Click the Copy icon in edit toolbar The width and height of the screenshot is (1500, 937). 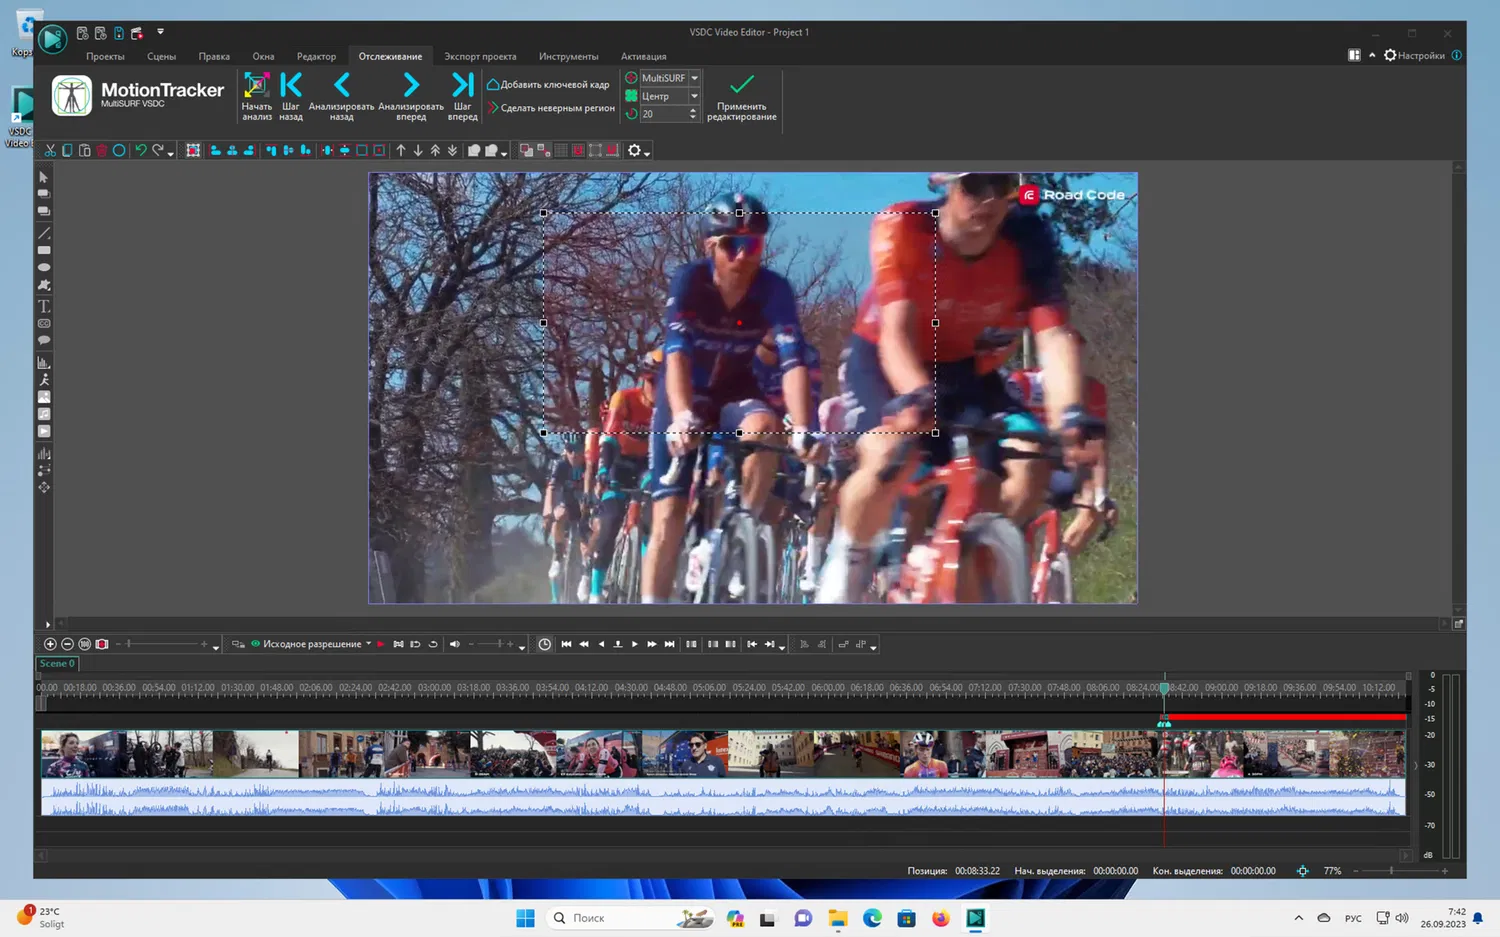(67, 150)
